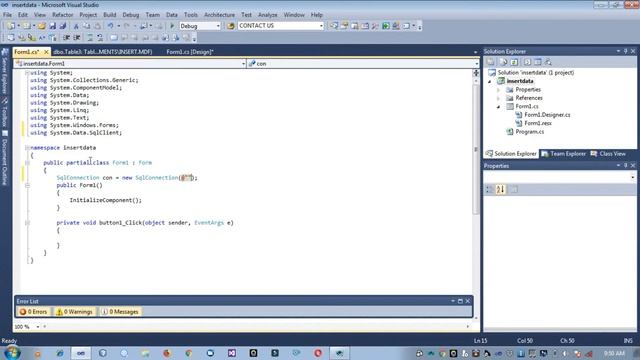Click the Undo arrow icon

click(110, 26)
